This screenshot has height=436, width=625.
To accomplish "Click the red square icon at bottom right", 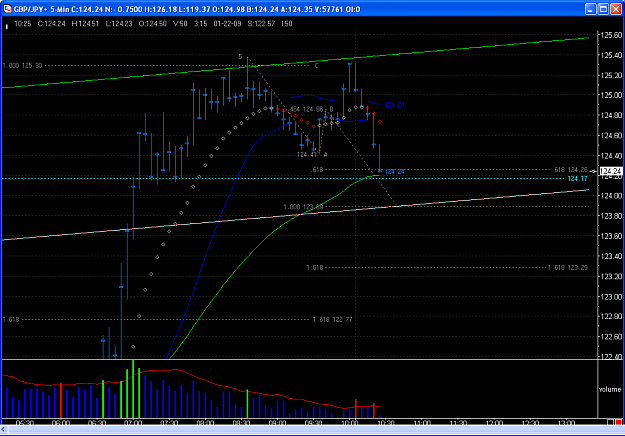I will pyautogui.click(x=618, y=422).
